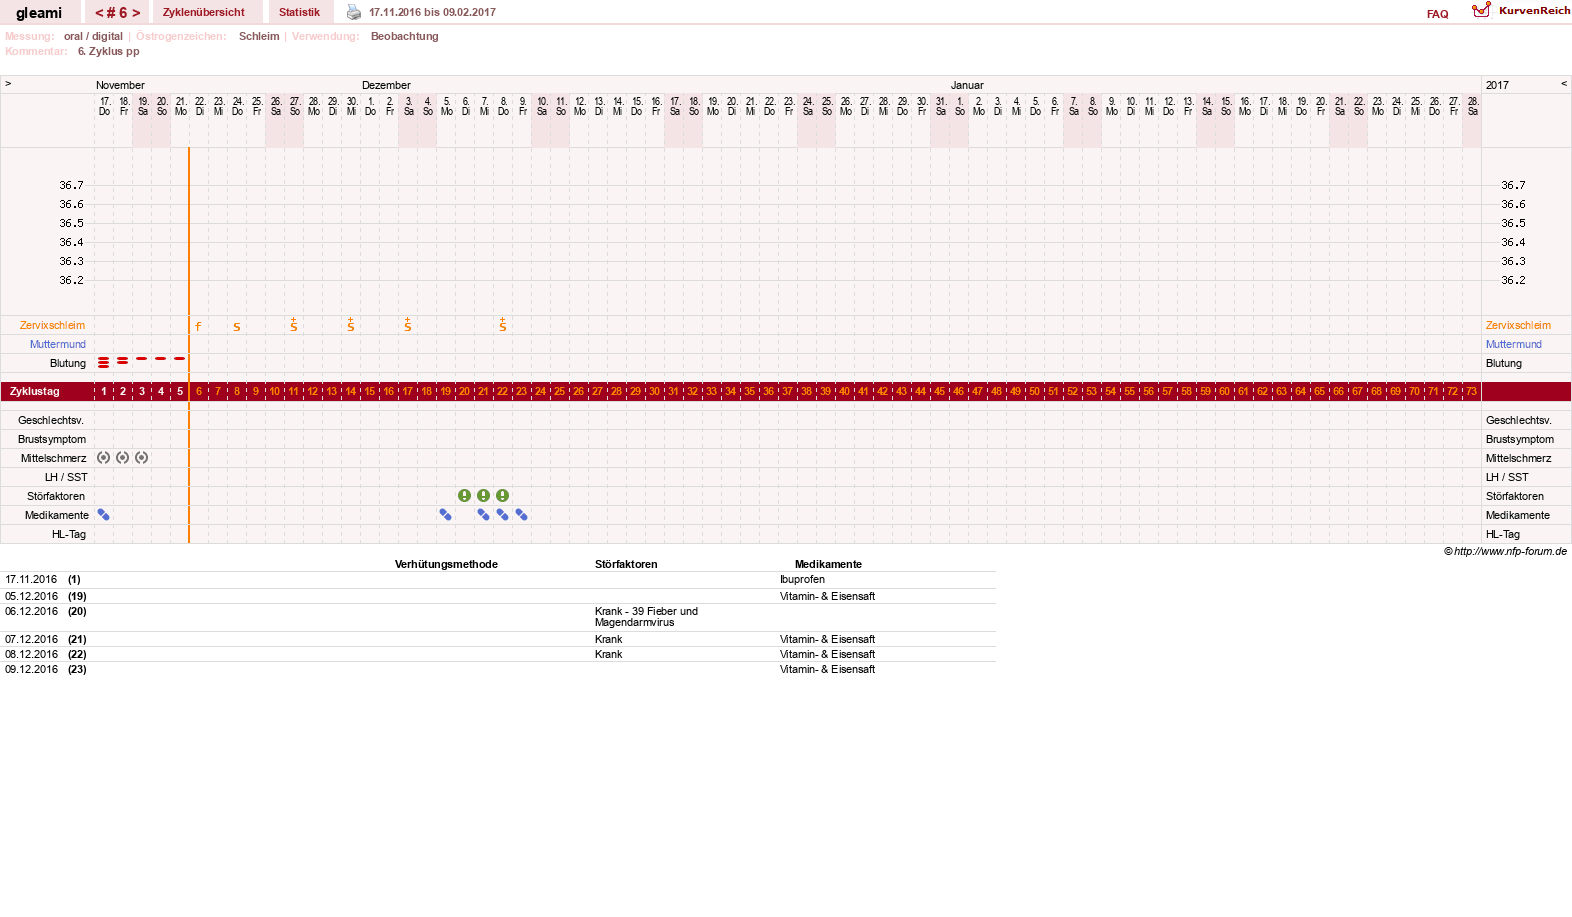
Task: Select cervical mucus 'S+' symbol on day 17
Action: 408,325
